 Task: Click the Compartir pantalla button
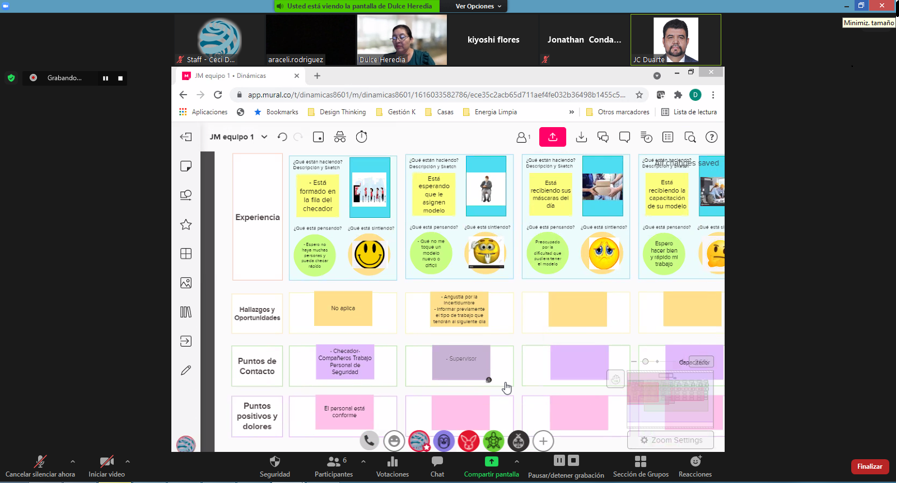tap(491, 466)
